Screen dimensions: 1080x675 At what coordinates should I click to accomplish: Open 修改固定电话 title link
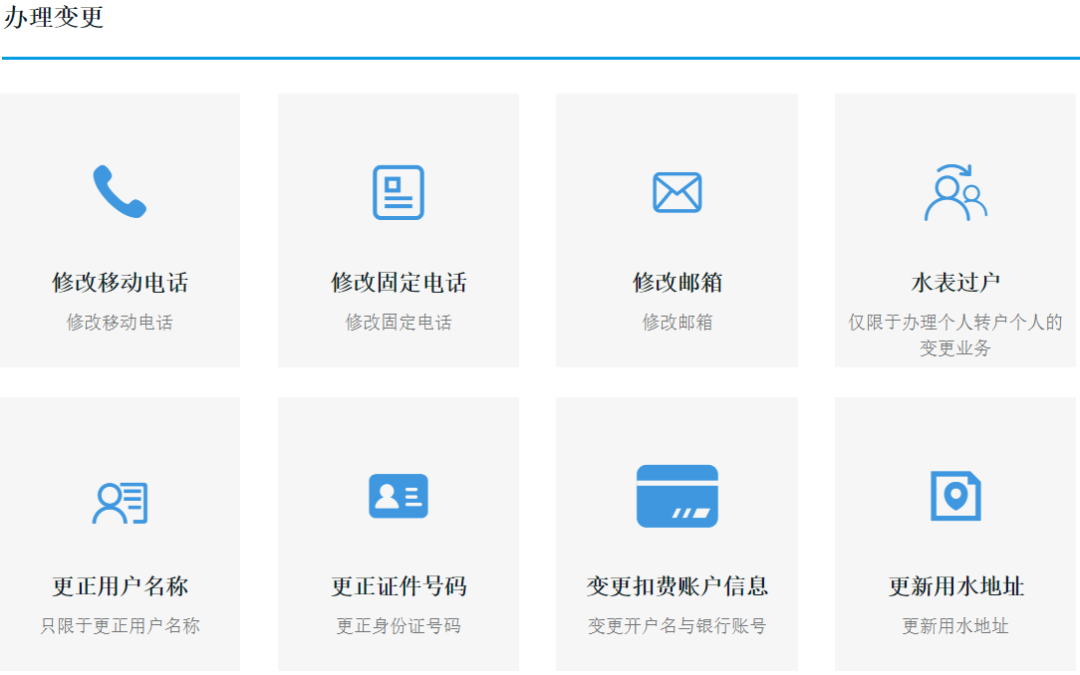[398, 283]
